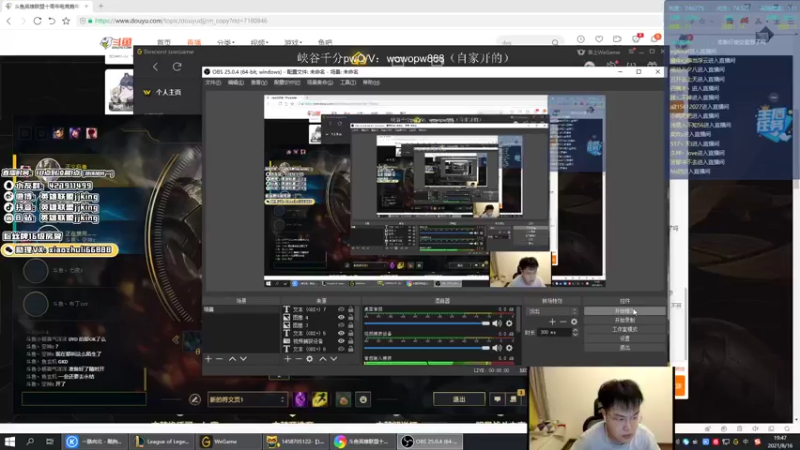The width and height of the screenshot is (800, 450).
Task: Move scene up in Scenes panel
Action: [232, 359]
